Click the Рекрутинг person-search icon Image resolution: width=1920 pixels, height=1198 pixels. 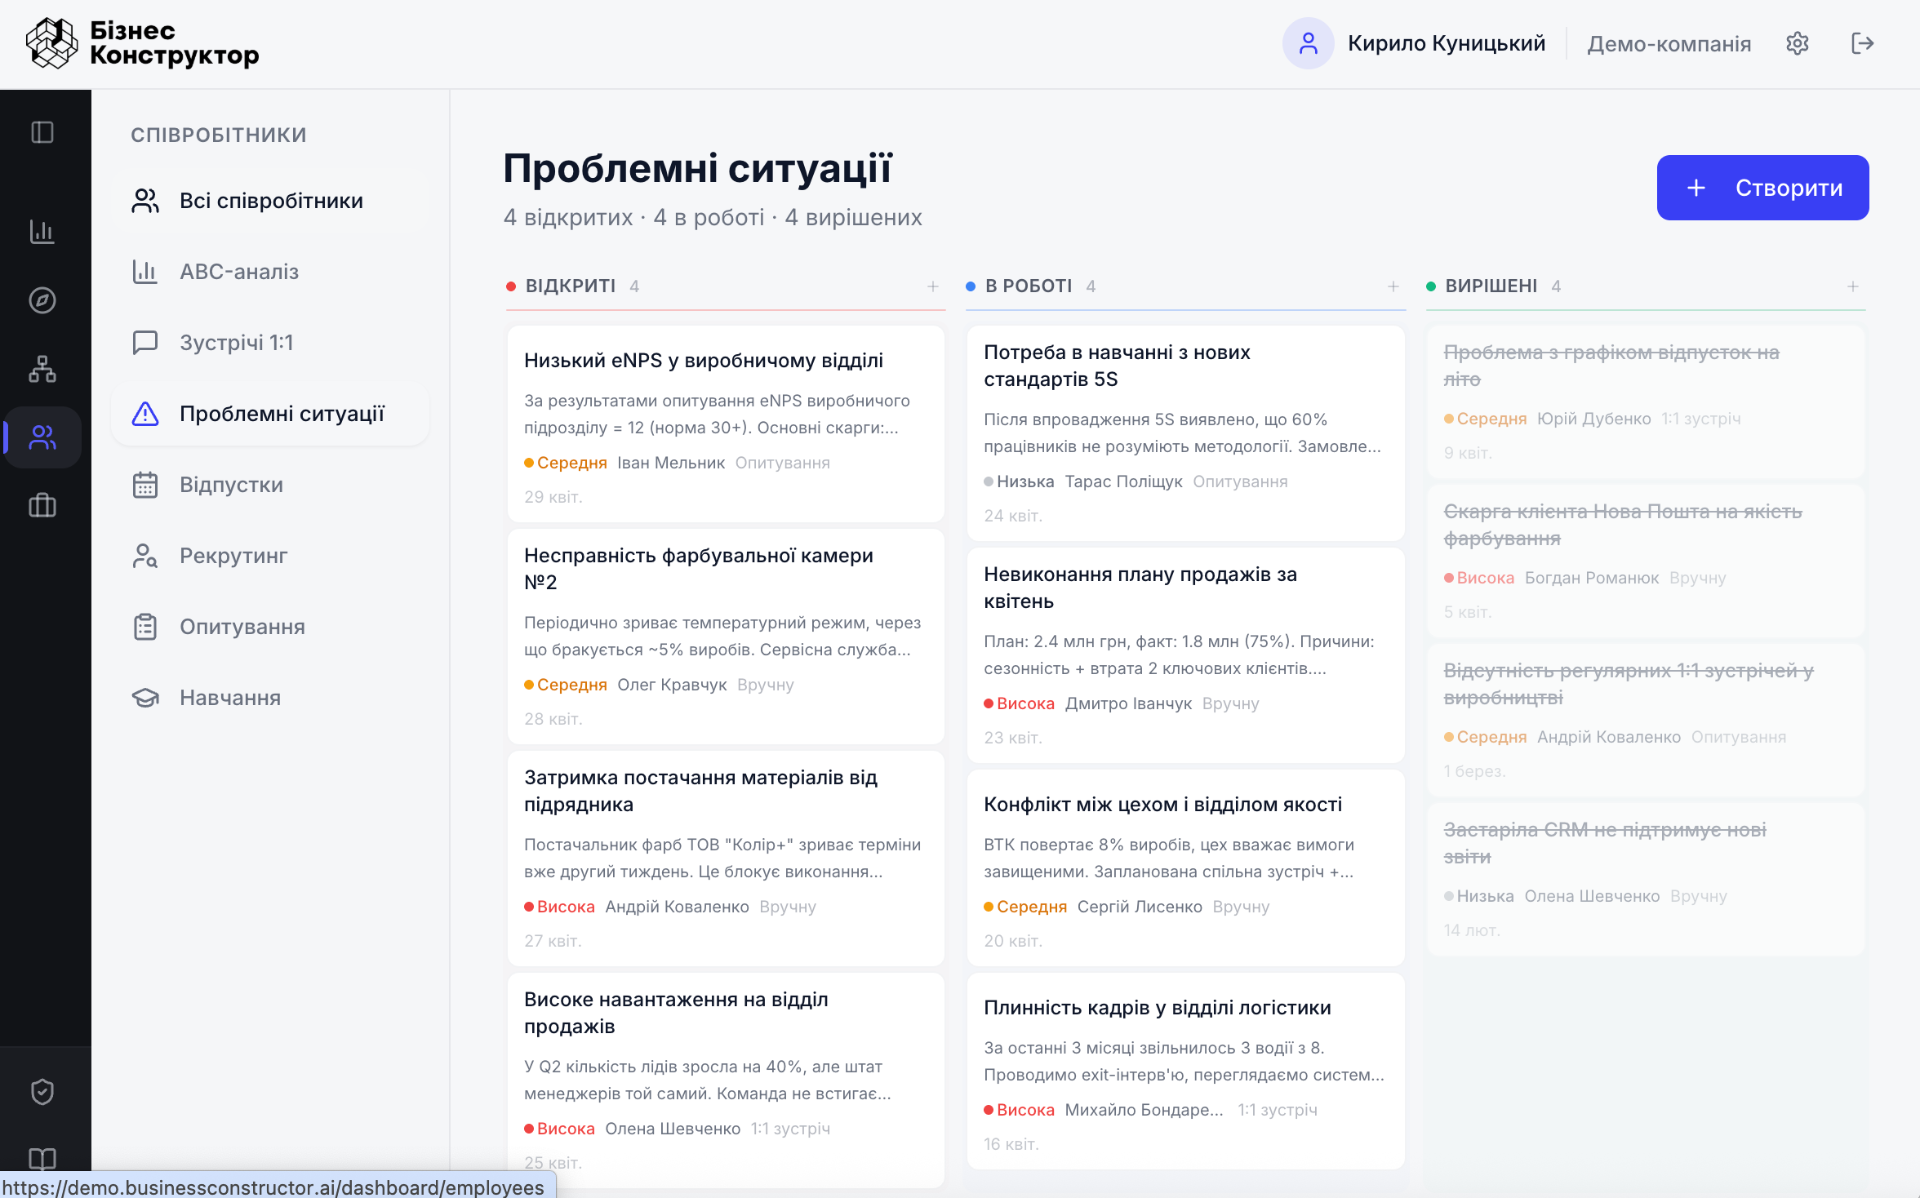(x=145, y=556)
